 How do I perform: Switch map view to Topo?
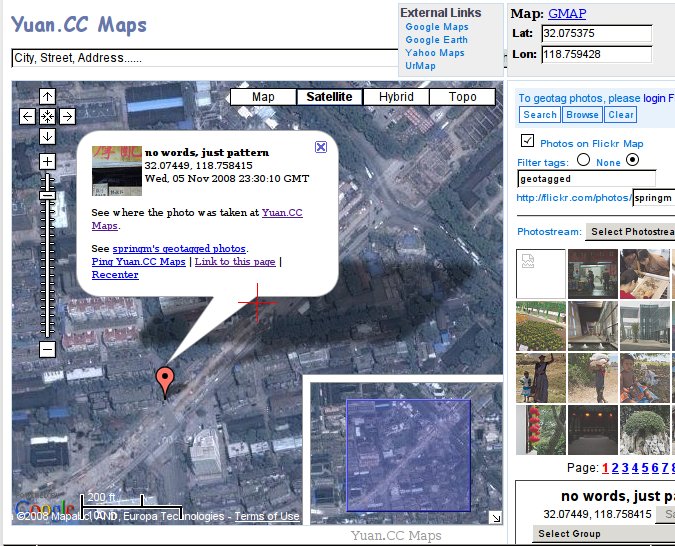[462, 97]
